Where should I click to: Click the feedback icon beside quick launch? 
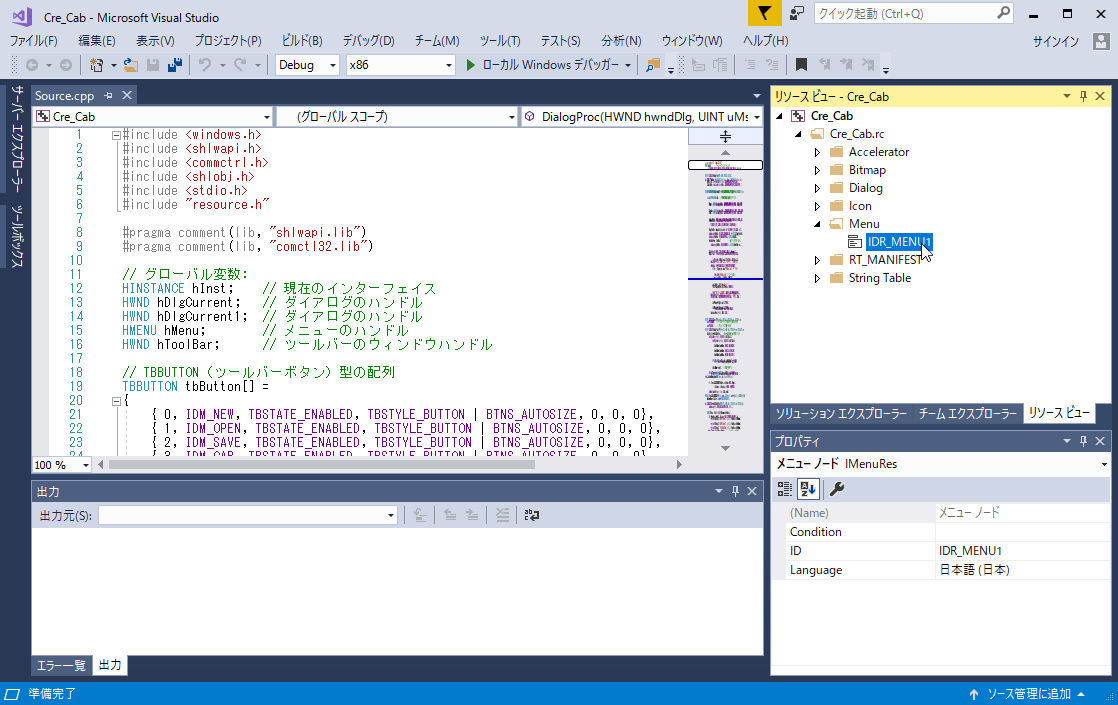click(797, 13)
